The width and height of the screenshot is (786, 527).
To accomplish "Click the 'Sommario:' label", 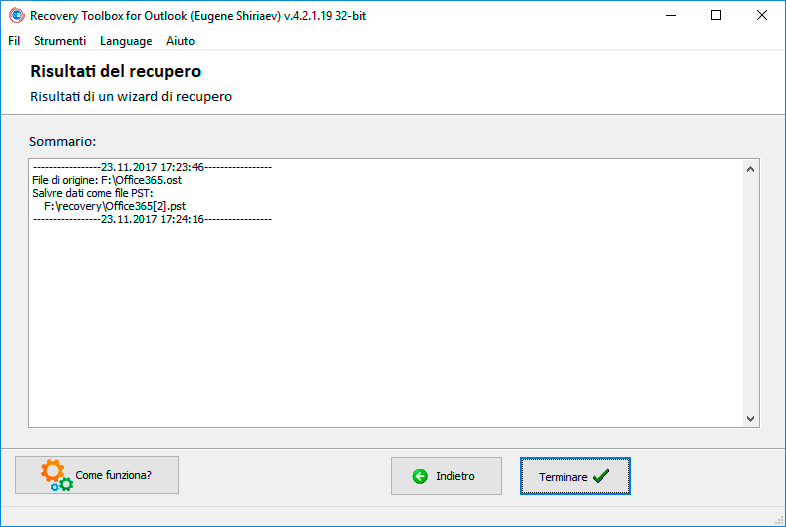I will tap(62, 141).
